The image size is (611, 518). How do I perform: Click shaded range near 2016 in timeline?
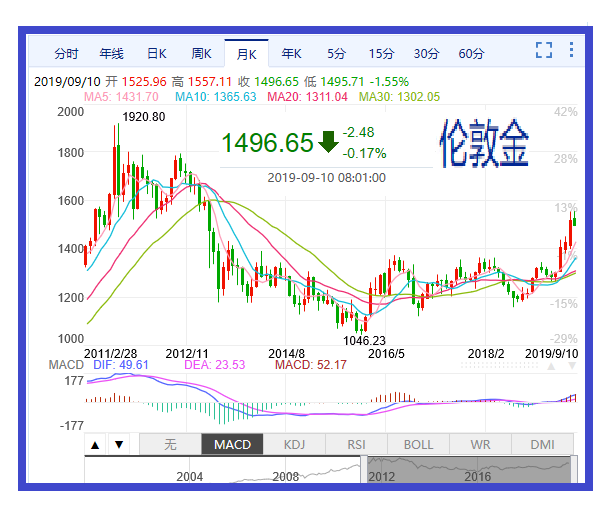(477, 476)
